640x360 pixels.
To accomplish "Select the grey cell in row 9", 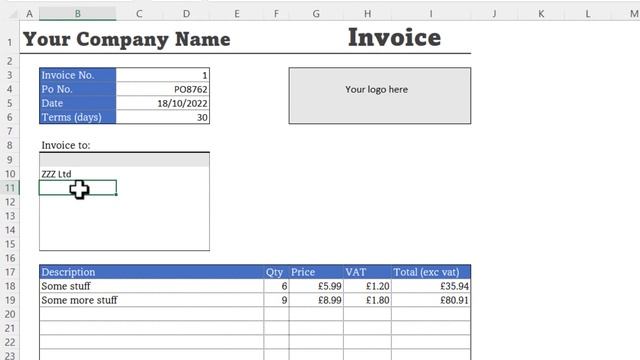I will pyautogui.click(x=124, y=160).
